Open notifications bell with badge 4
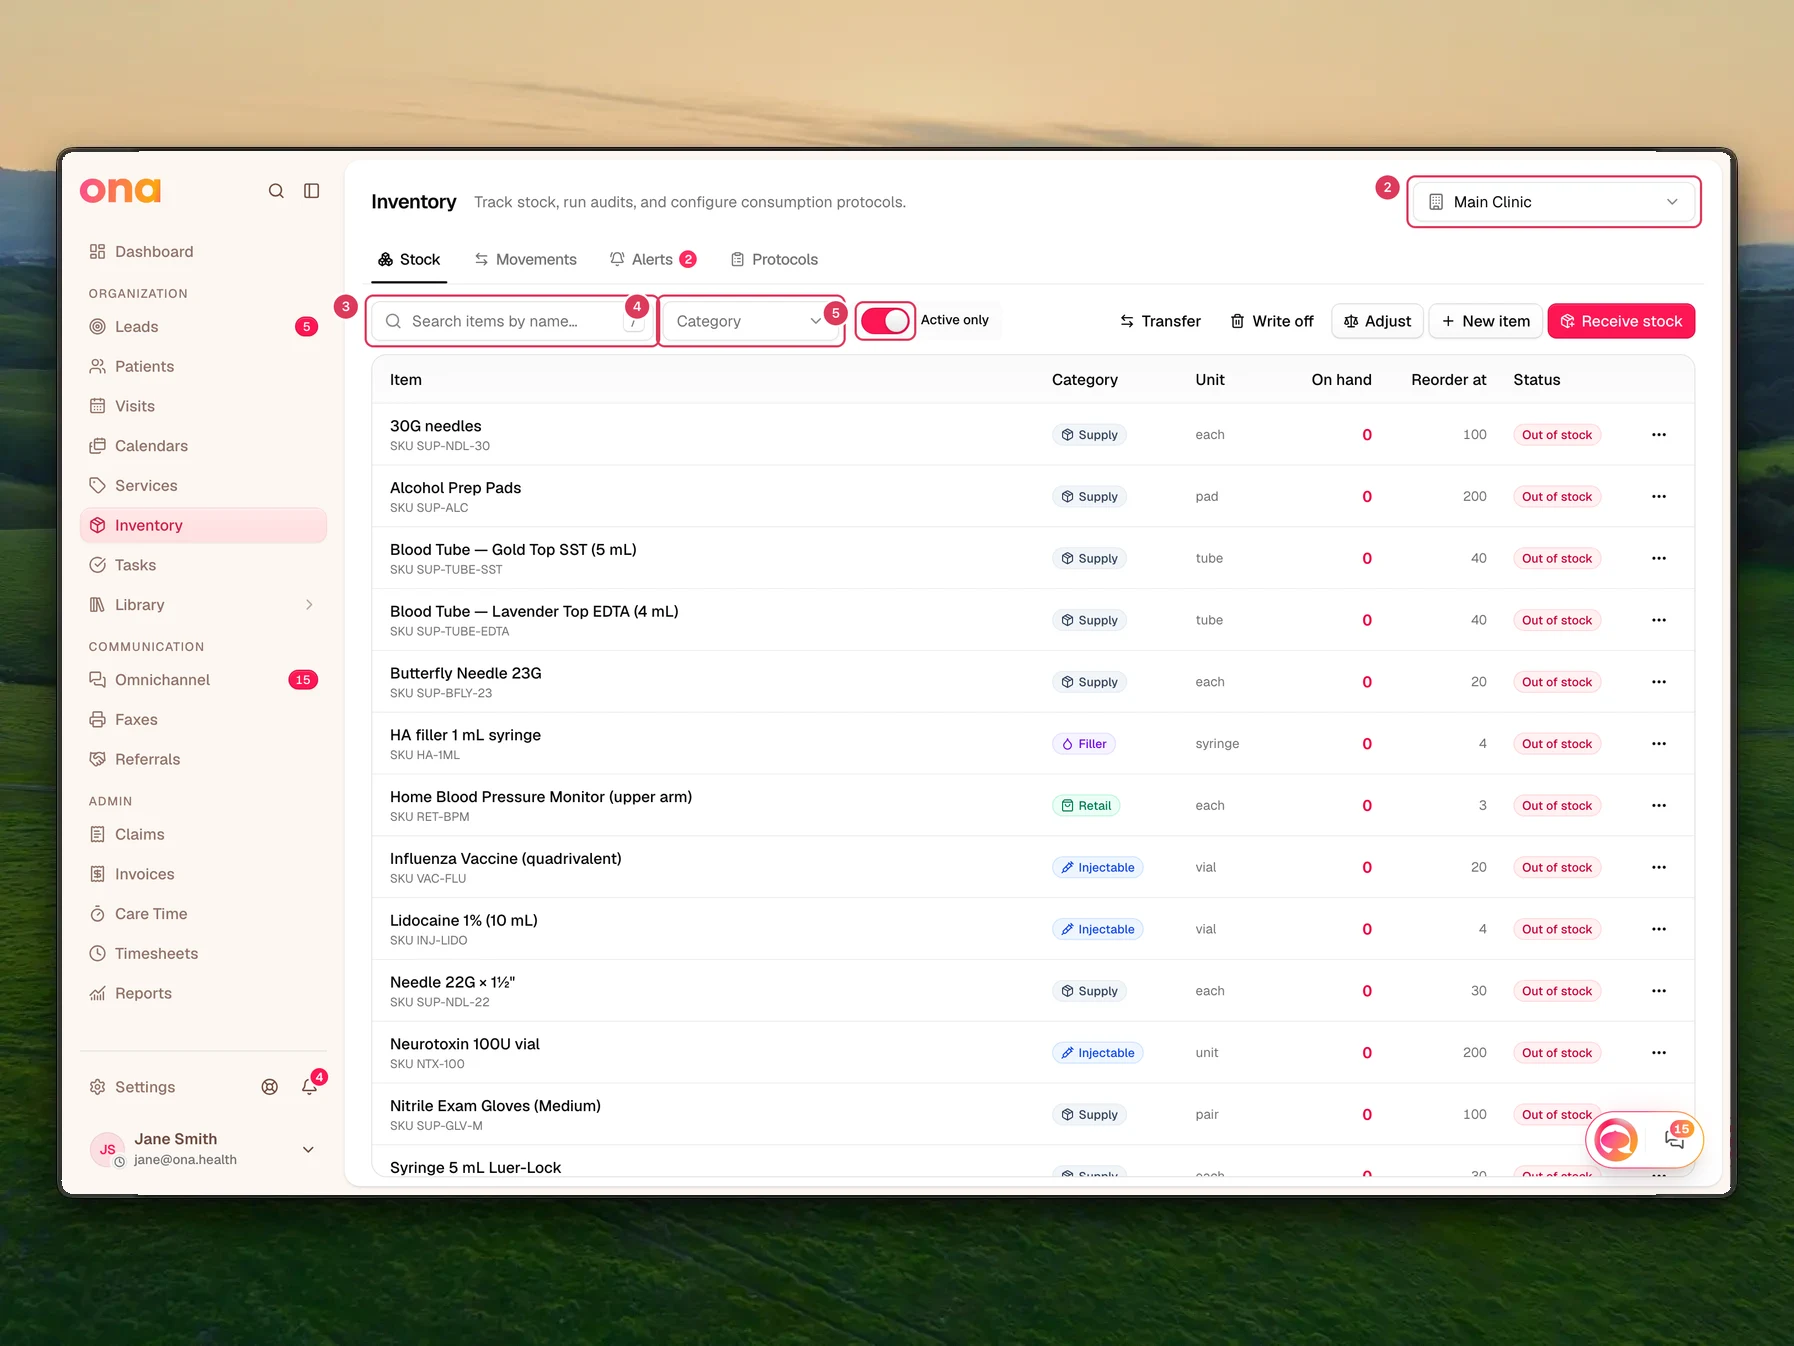Image resolution: width=1794 pixels, height=1346 pixels. coord(310,1087)
